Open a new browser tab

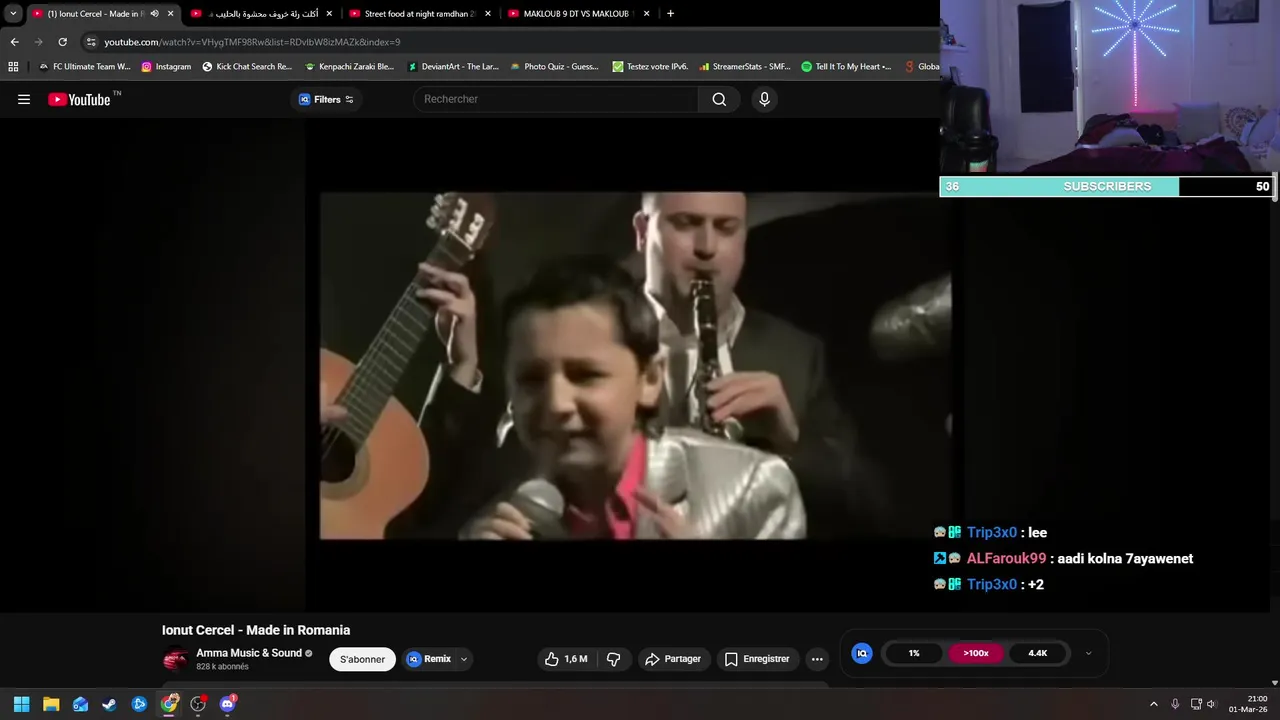(670, 14)
